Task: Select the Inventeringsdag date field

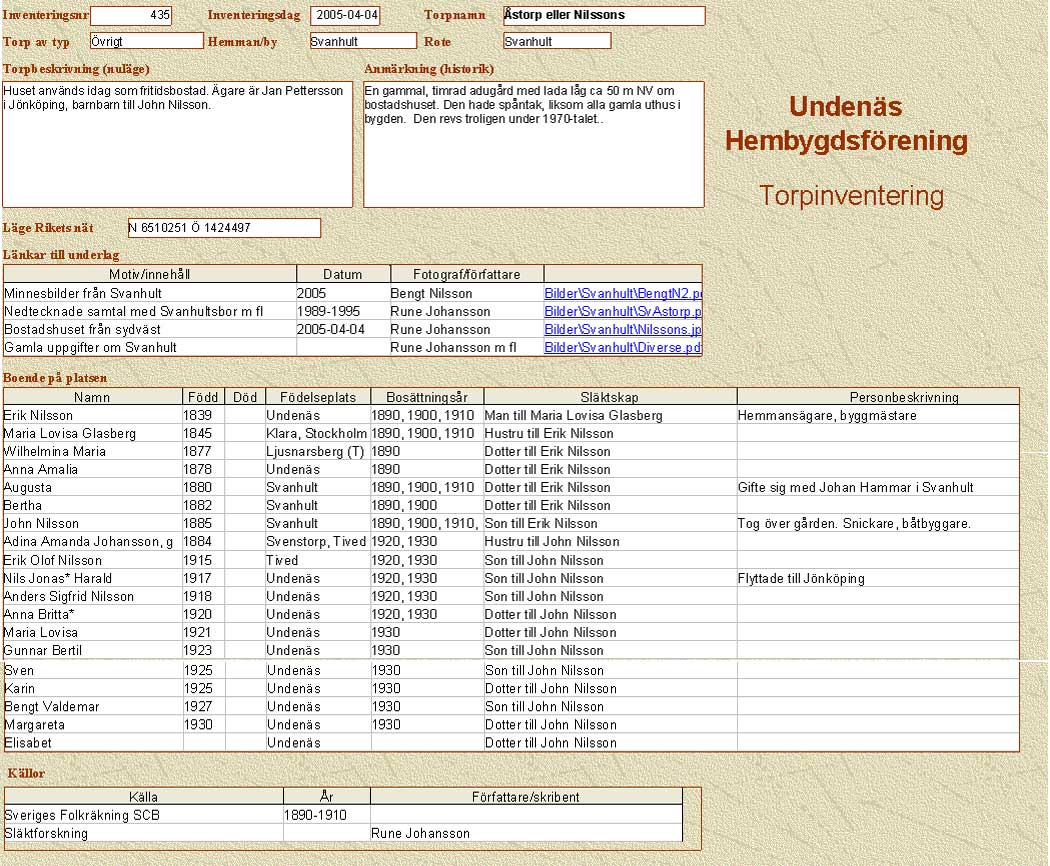Action: pyautogui.click(x=345, y=16)
